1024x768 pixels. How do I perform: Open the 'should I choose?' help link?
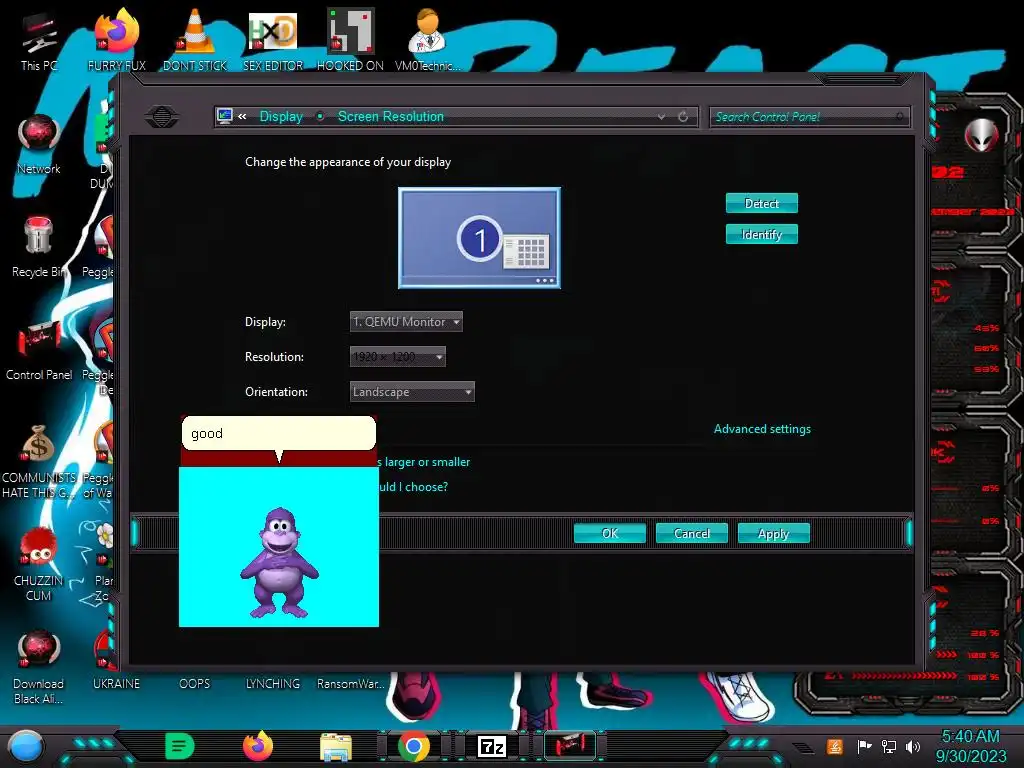pos(413,487)
